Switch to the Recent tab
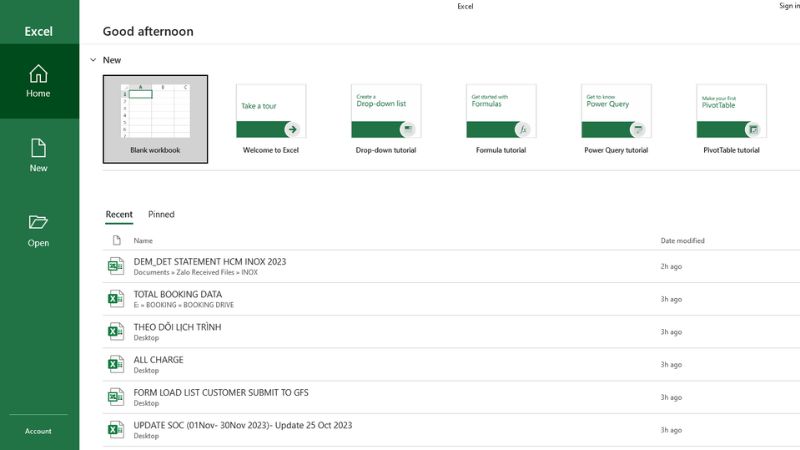The height and width of the screenshot is (450, 800). coord(119,214)
